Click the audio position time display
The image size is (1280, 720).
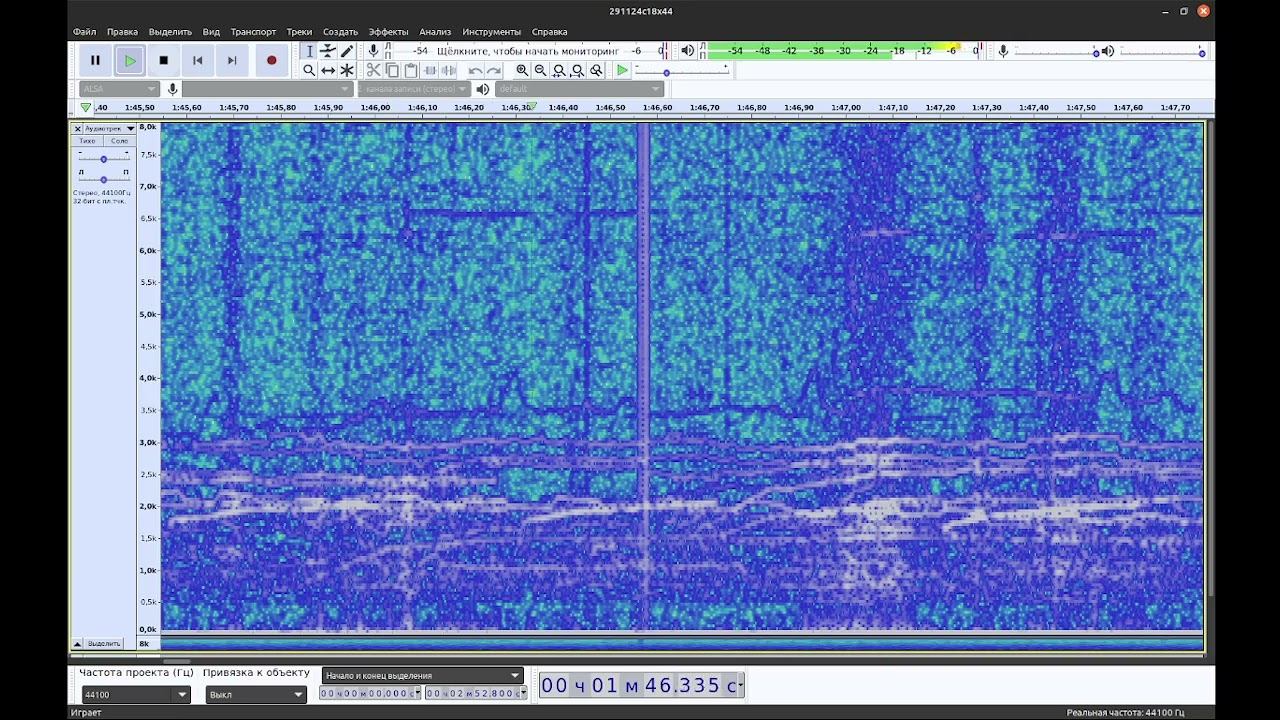click(641, 685)
